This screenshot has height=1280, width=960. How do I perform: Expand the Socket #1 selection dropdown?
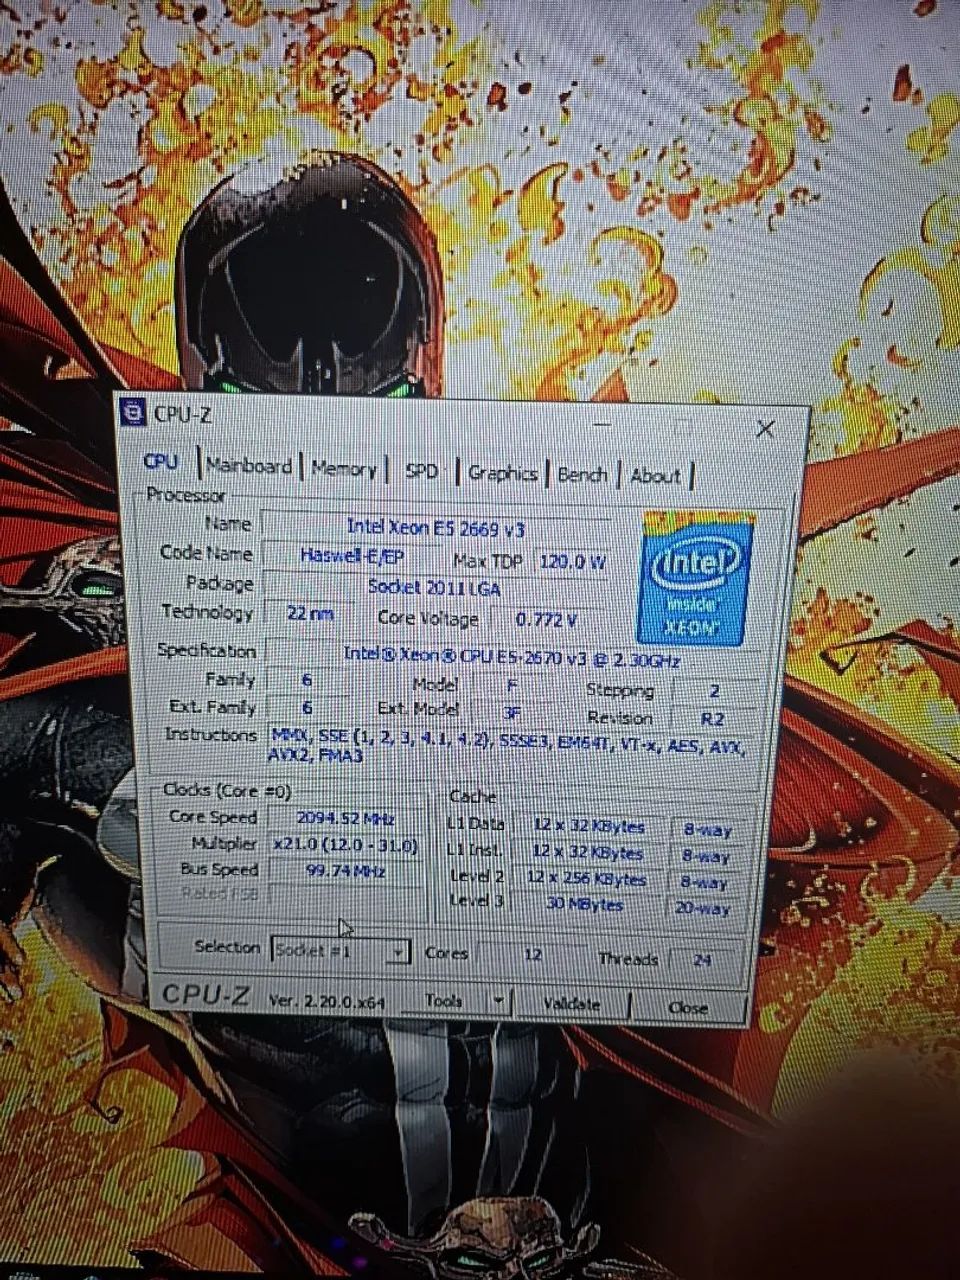pyautogui.click(x=398, y=952)
